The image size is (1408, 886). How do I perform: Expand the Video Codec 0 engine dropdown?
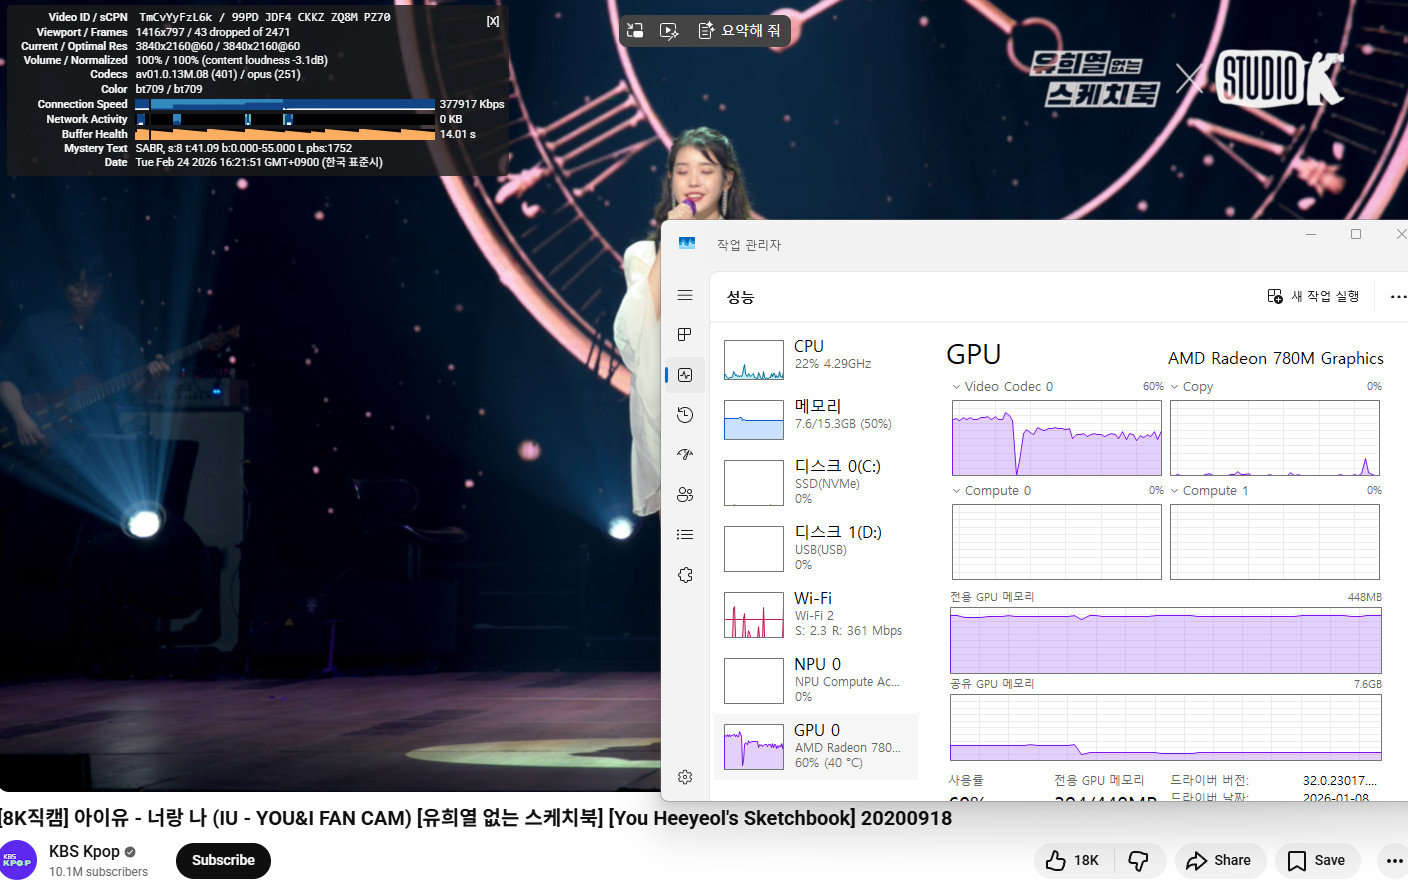point(956,387)
